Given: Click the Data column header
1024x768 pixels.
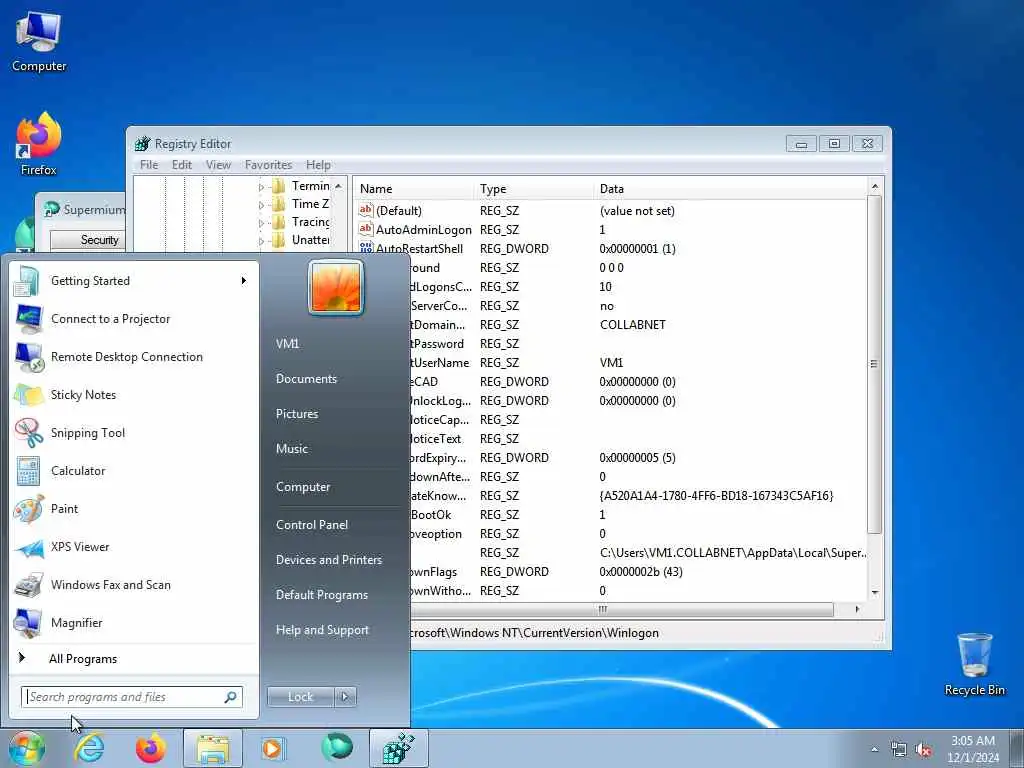Looking at the screenshot, I should [x=730, y=189].
